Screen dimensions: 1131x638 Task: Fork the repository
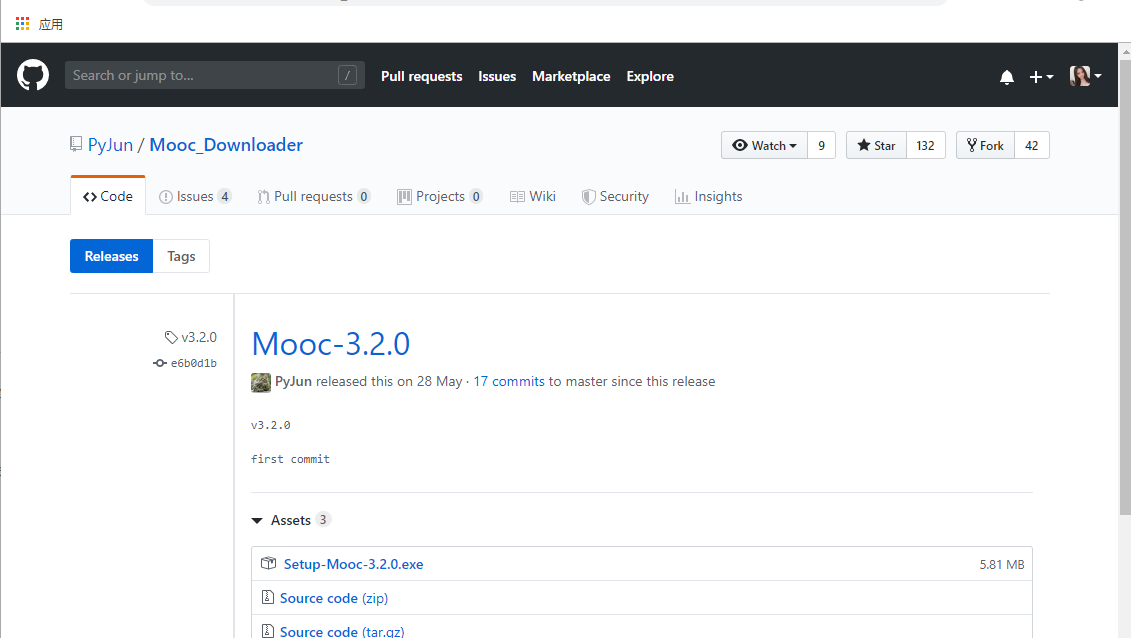[x=985, y=145]
